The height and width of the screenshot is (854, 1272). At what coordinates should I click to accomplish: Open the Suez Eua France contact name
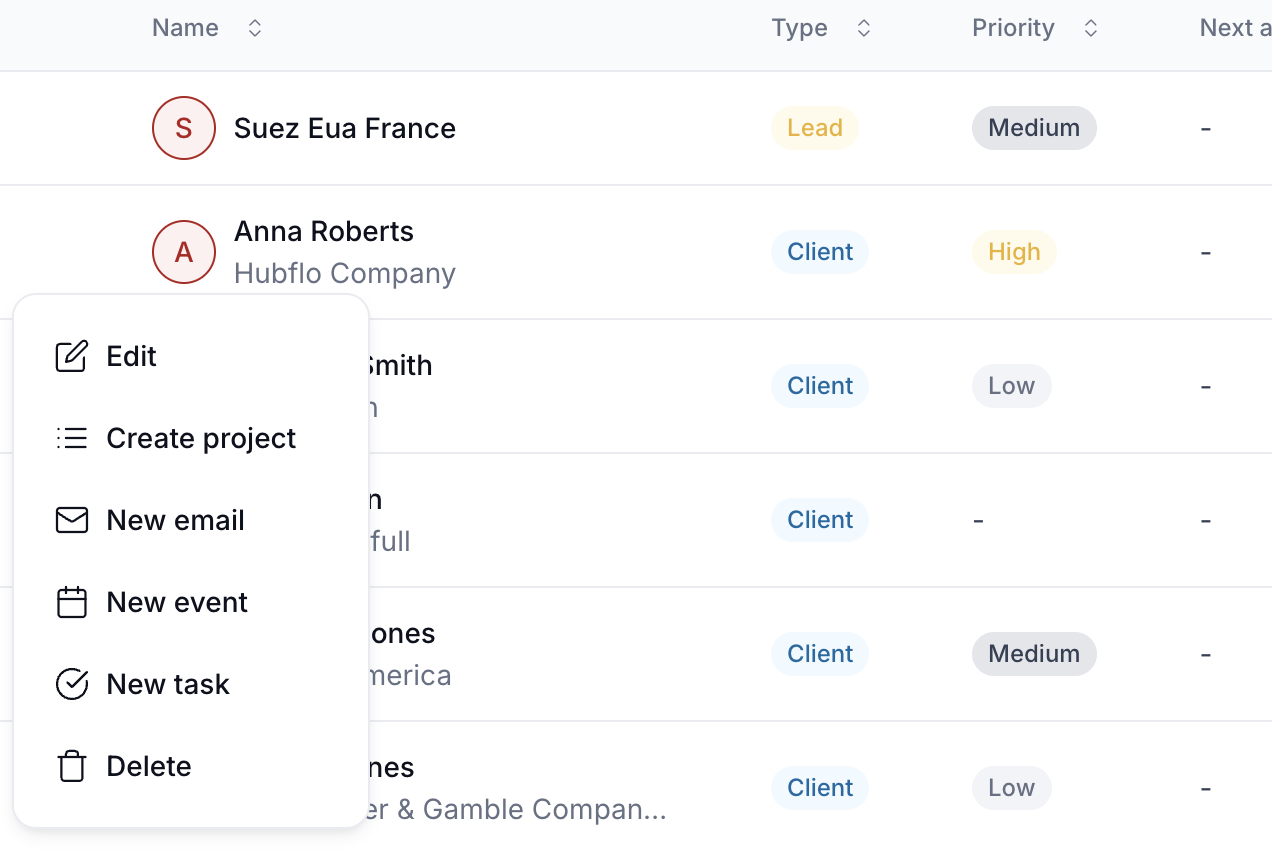click(x=345, y=128)
